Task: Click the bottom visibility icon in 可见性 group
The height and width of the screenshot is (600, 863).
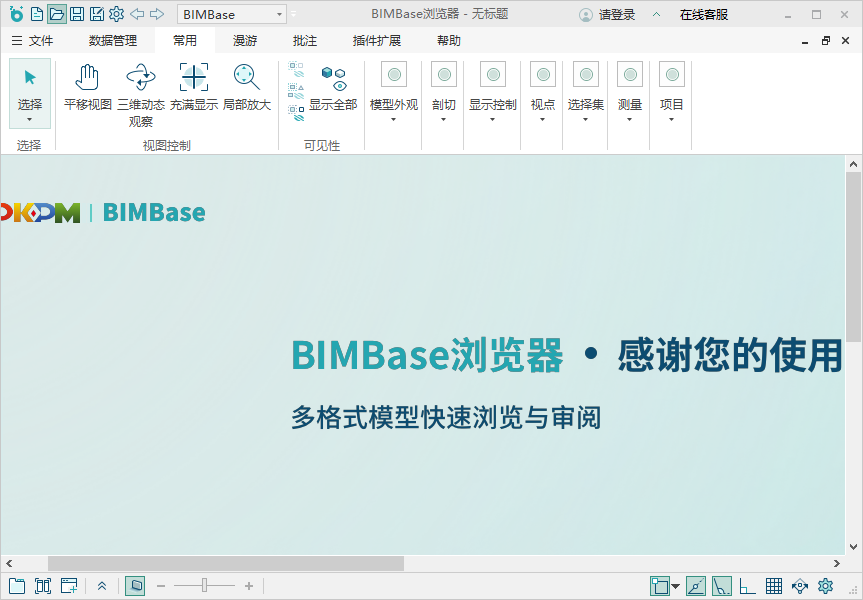Action: [x=296, y=113]
